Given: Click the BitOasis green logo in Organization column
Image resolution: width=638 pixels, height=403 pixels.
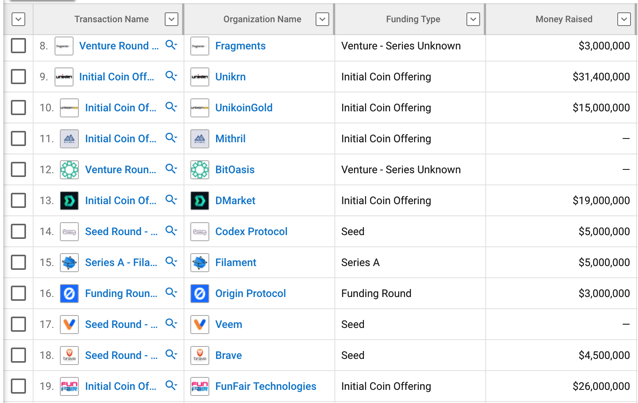Looking at the screenshot, I should click(199, 170).
